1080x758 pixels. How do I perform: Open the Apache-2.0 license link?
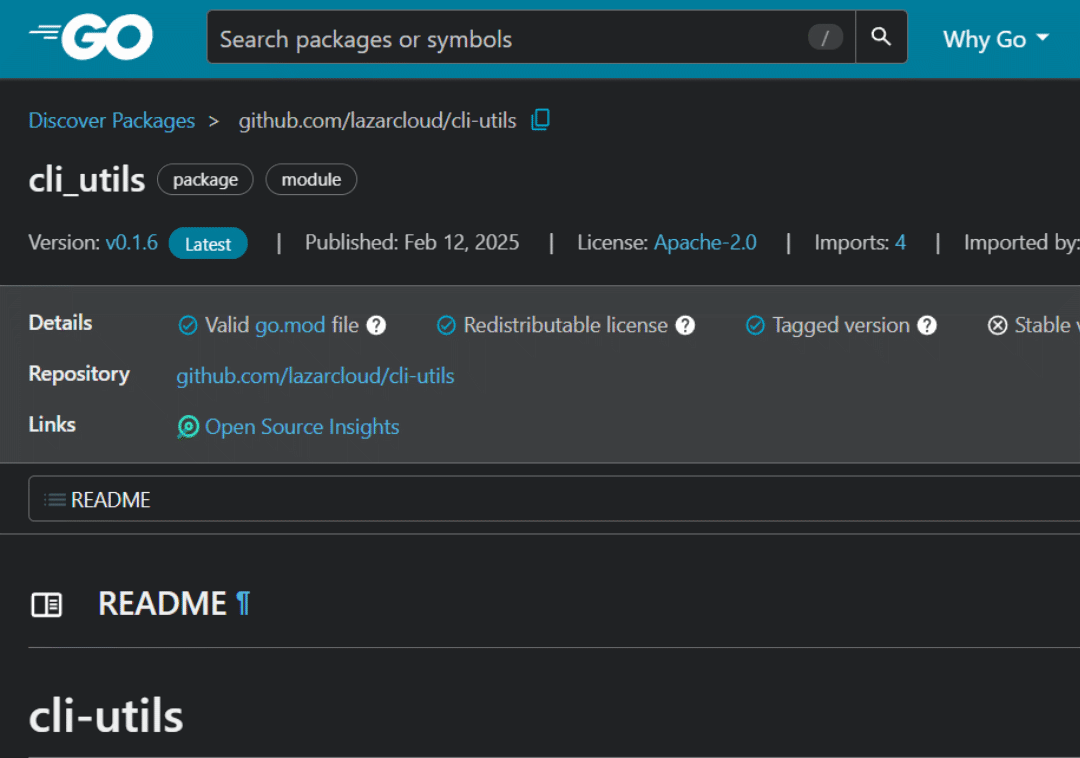point(705,243)
